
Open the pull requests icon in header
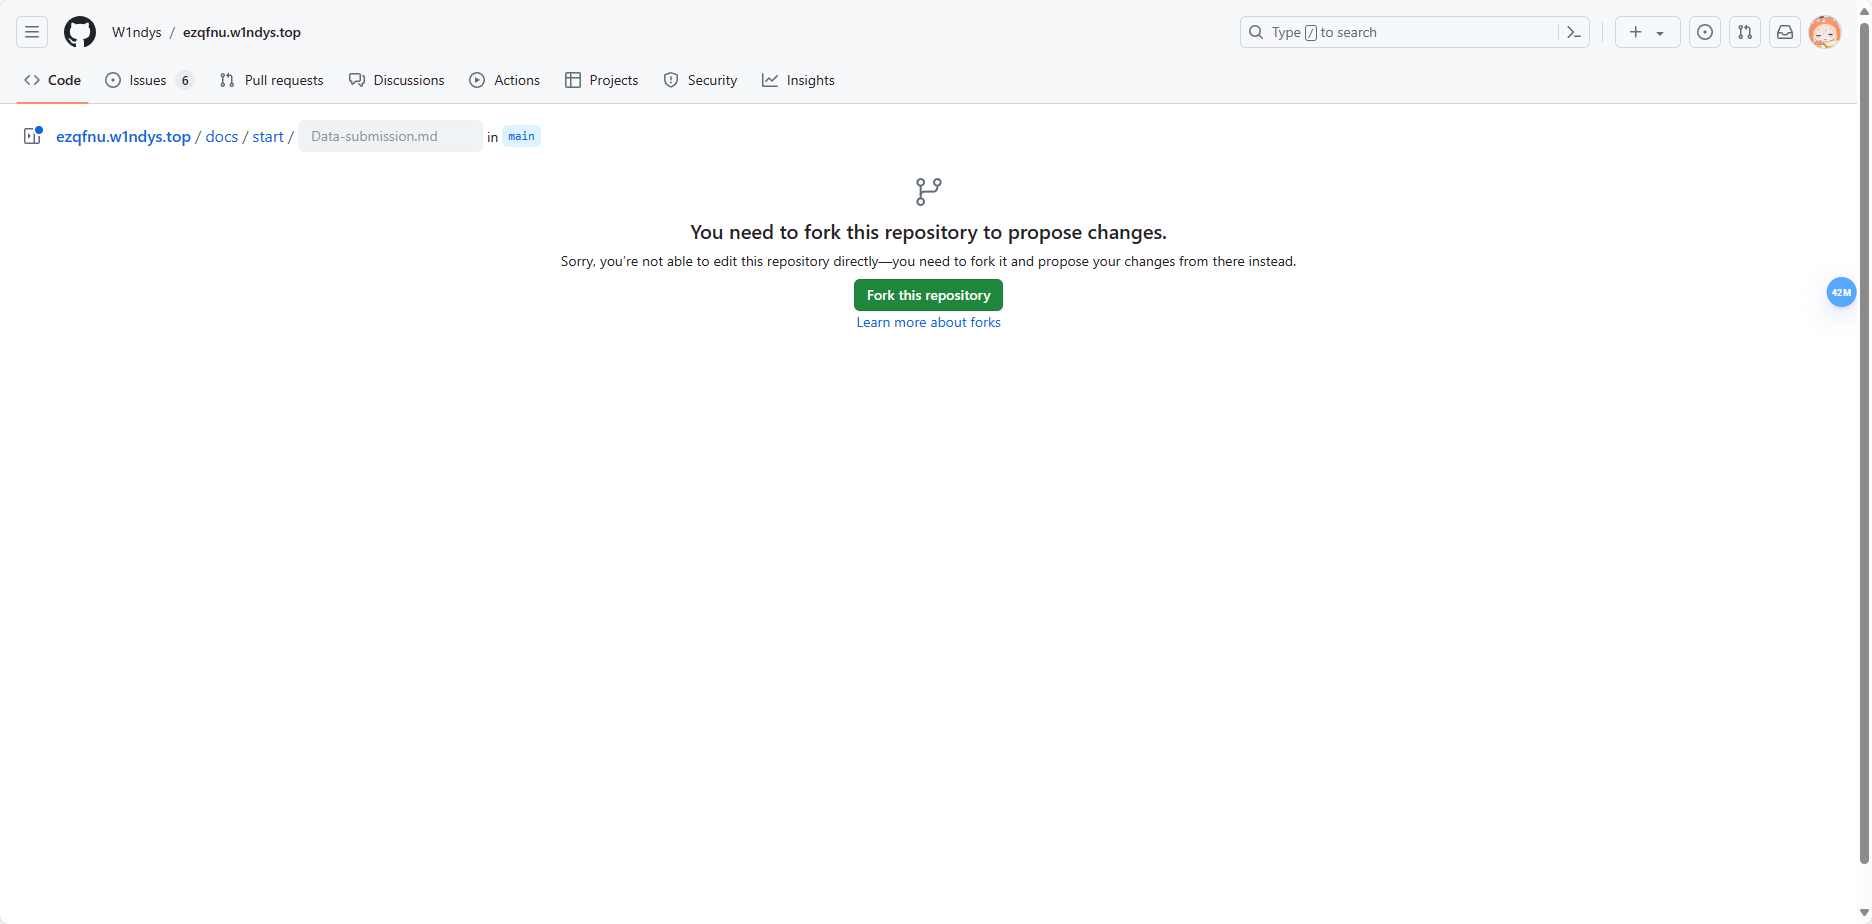(x=1745, y=32)
